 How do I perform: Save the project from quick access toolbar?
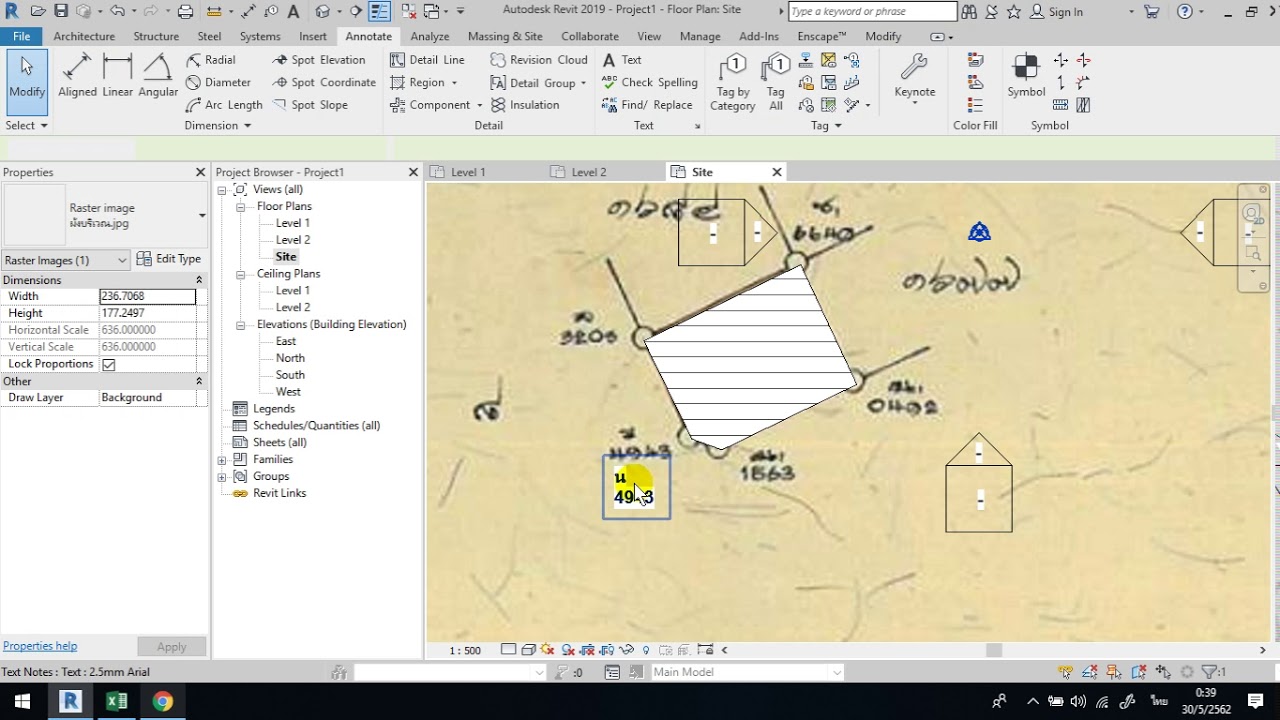tap(61, 12)
